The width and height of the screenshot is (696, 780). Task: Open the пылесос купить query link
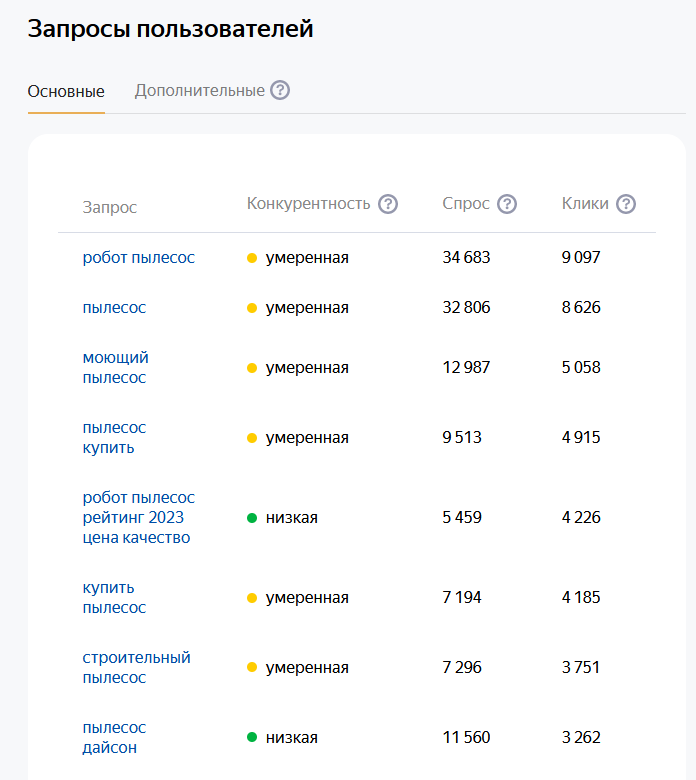(x=114, y=438)
